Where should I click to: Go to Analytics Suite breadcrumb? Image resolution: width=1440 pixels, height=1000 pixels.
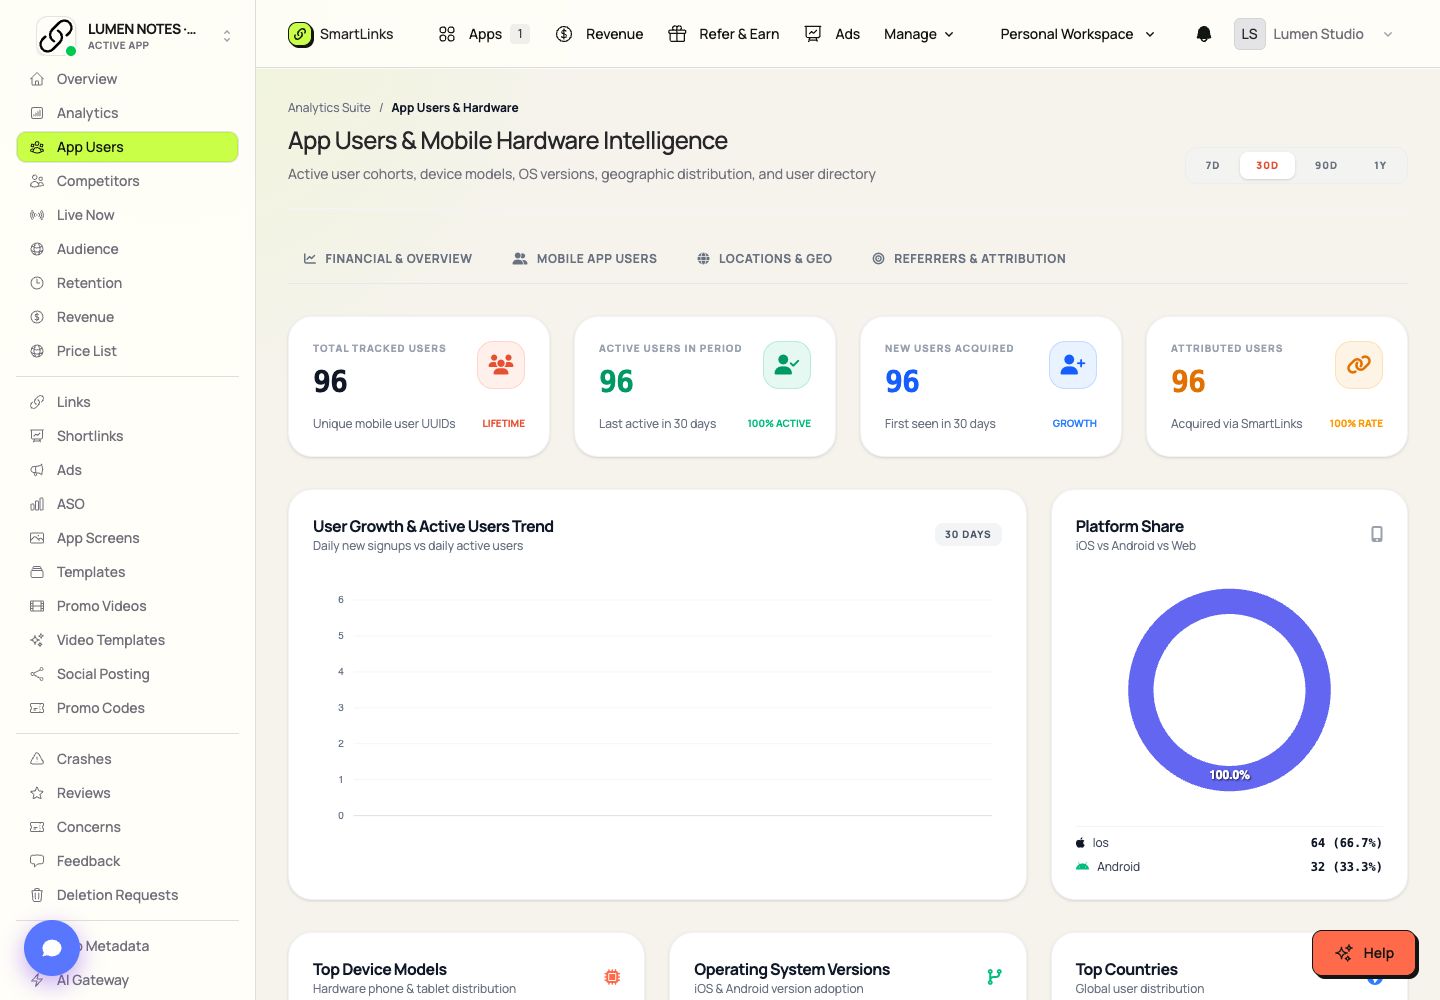point(329,108)
